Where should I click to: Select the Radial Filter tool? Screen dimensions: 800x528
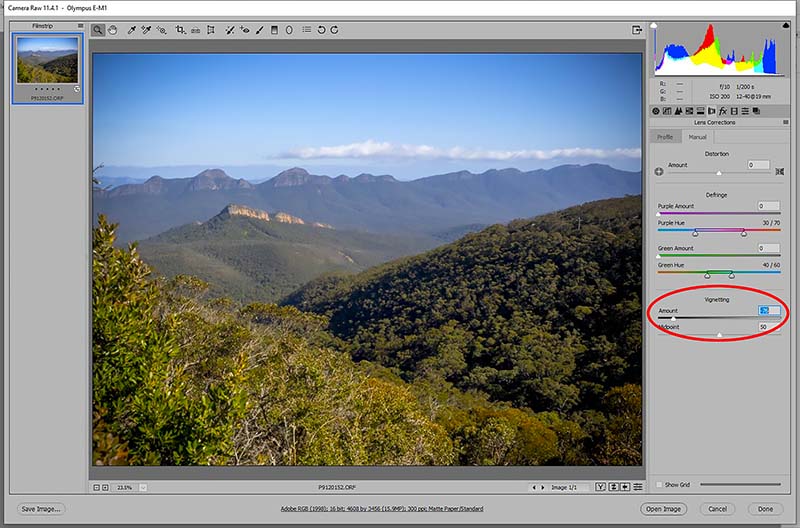[x=289, y=30]
